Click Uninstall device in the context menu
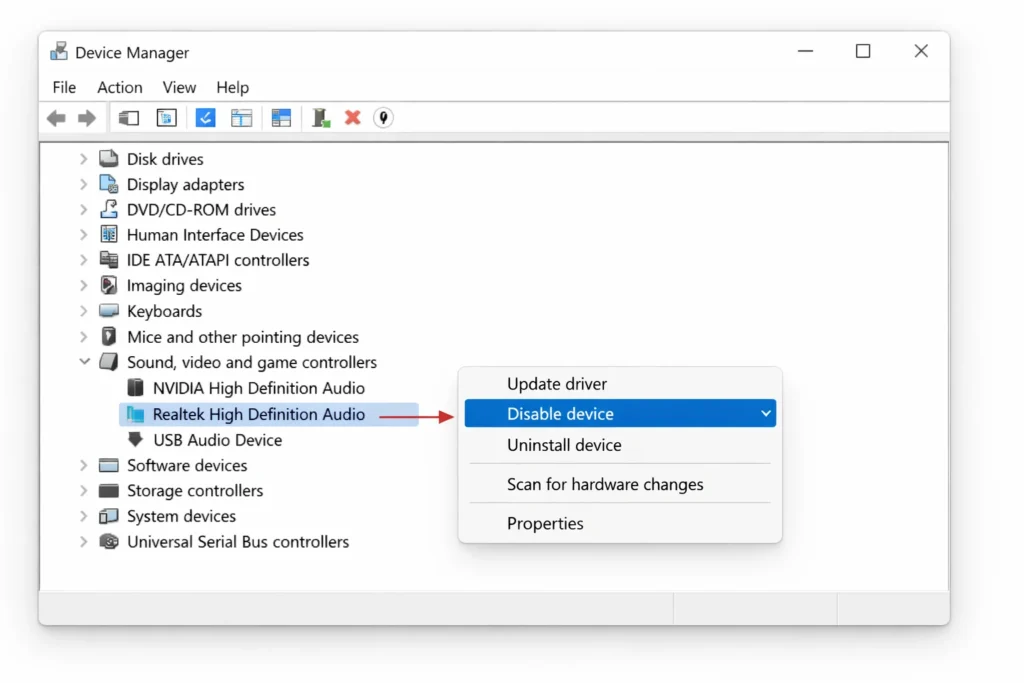Viewport: 1024px width, 683px height. [x=563, y=445]
